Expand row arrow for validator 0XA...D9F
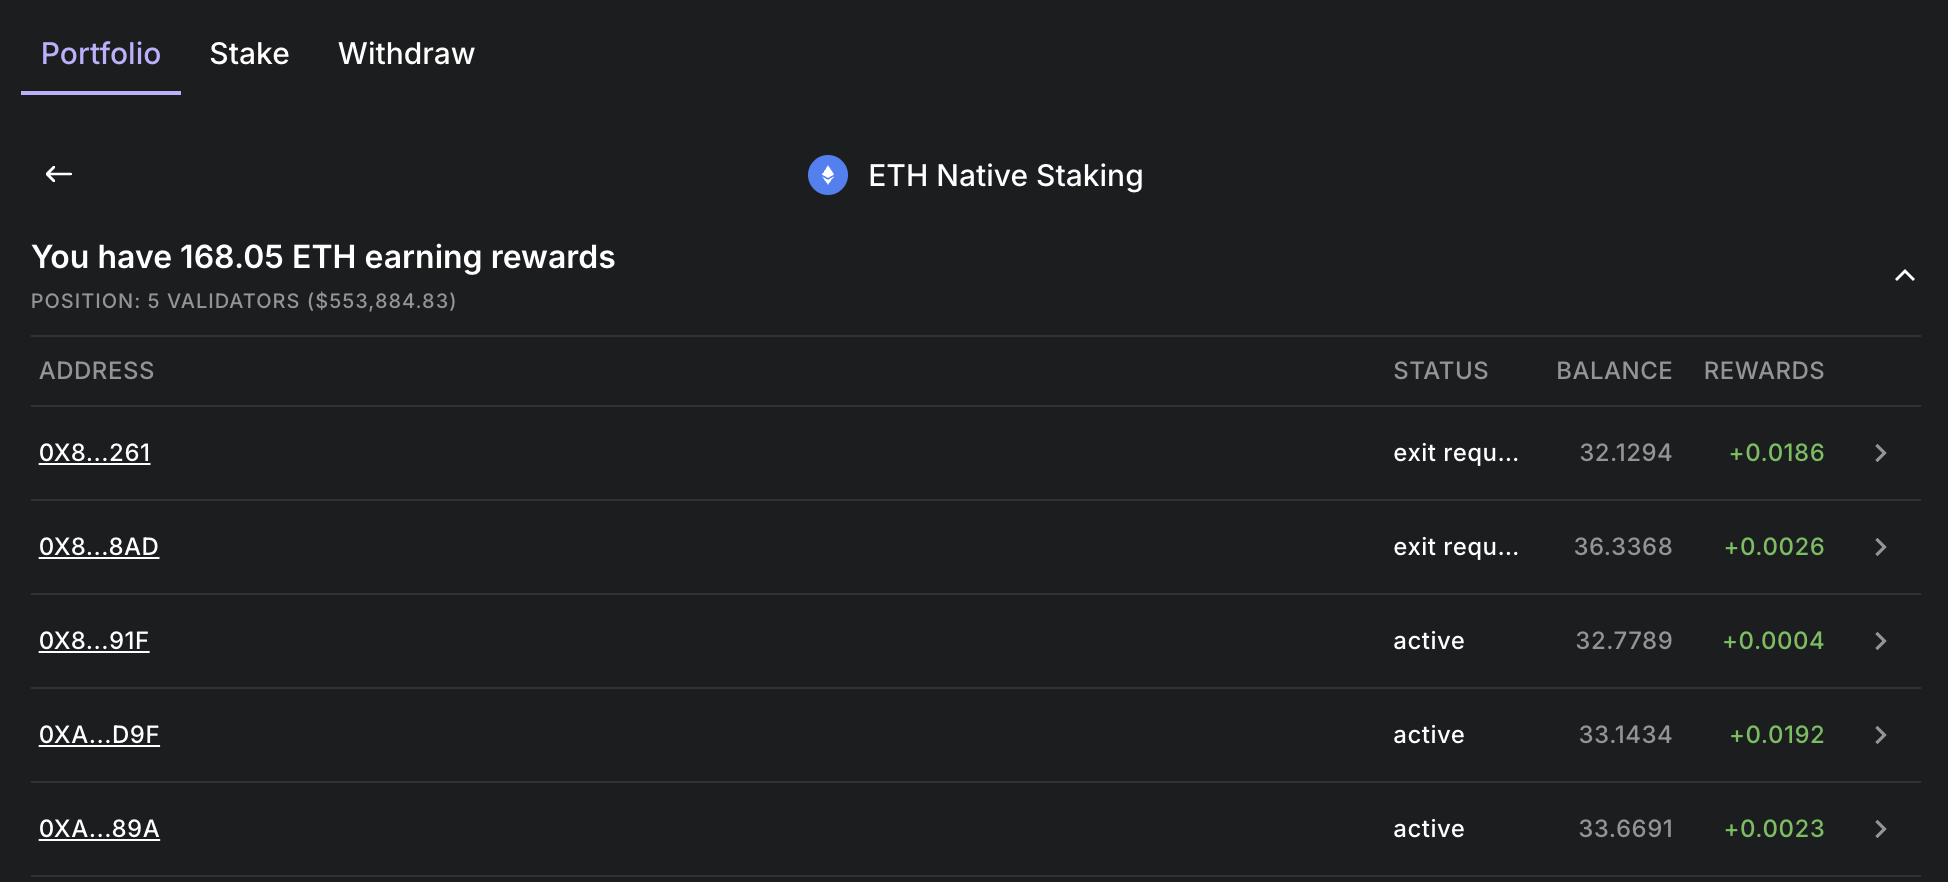Screen dimensions: 1948x882 click(x=1880, y=735)
